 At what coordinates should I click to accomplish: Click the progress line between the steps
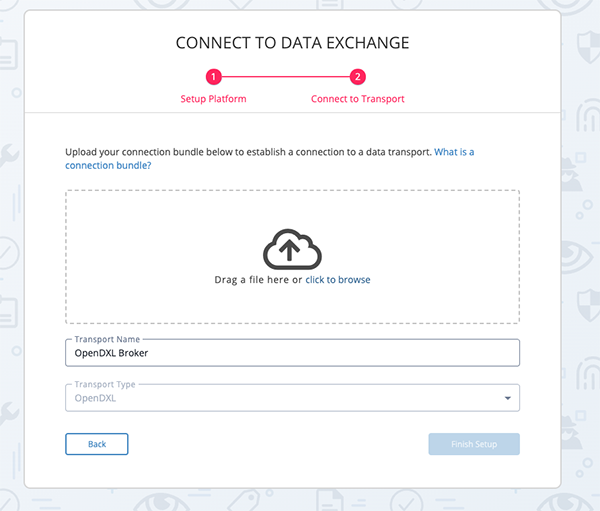click(x=285, y=77)
